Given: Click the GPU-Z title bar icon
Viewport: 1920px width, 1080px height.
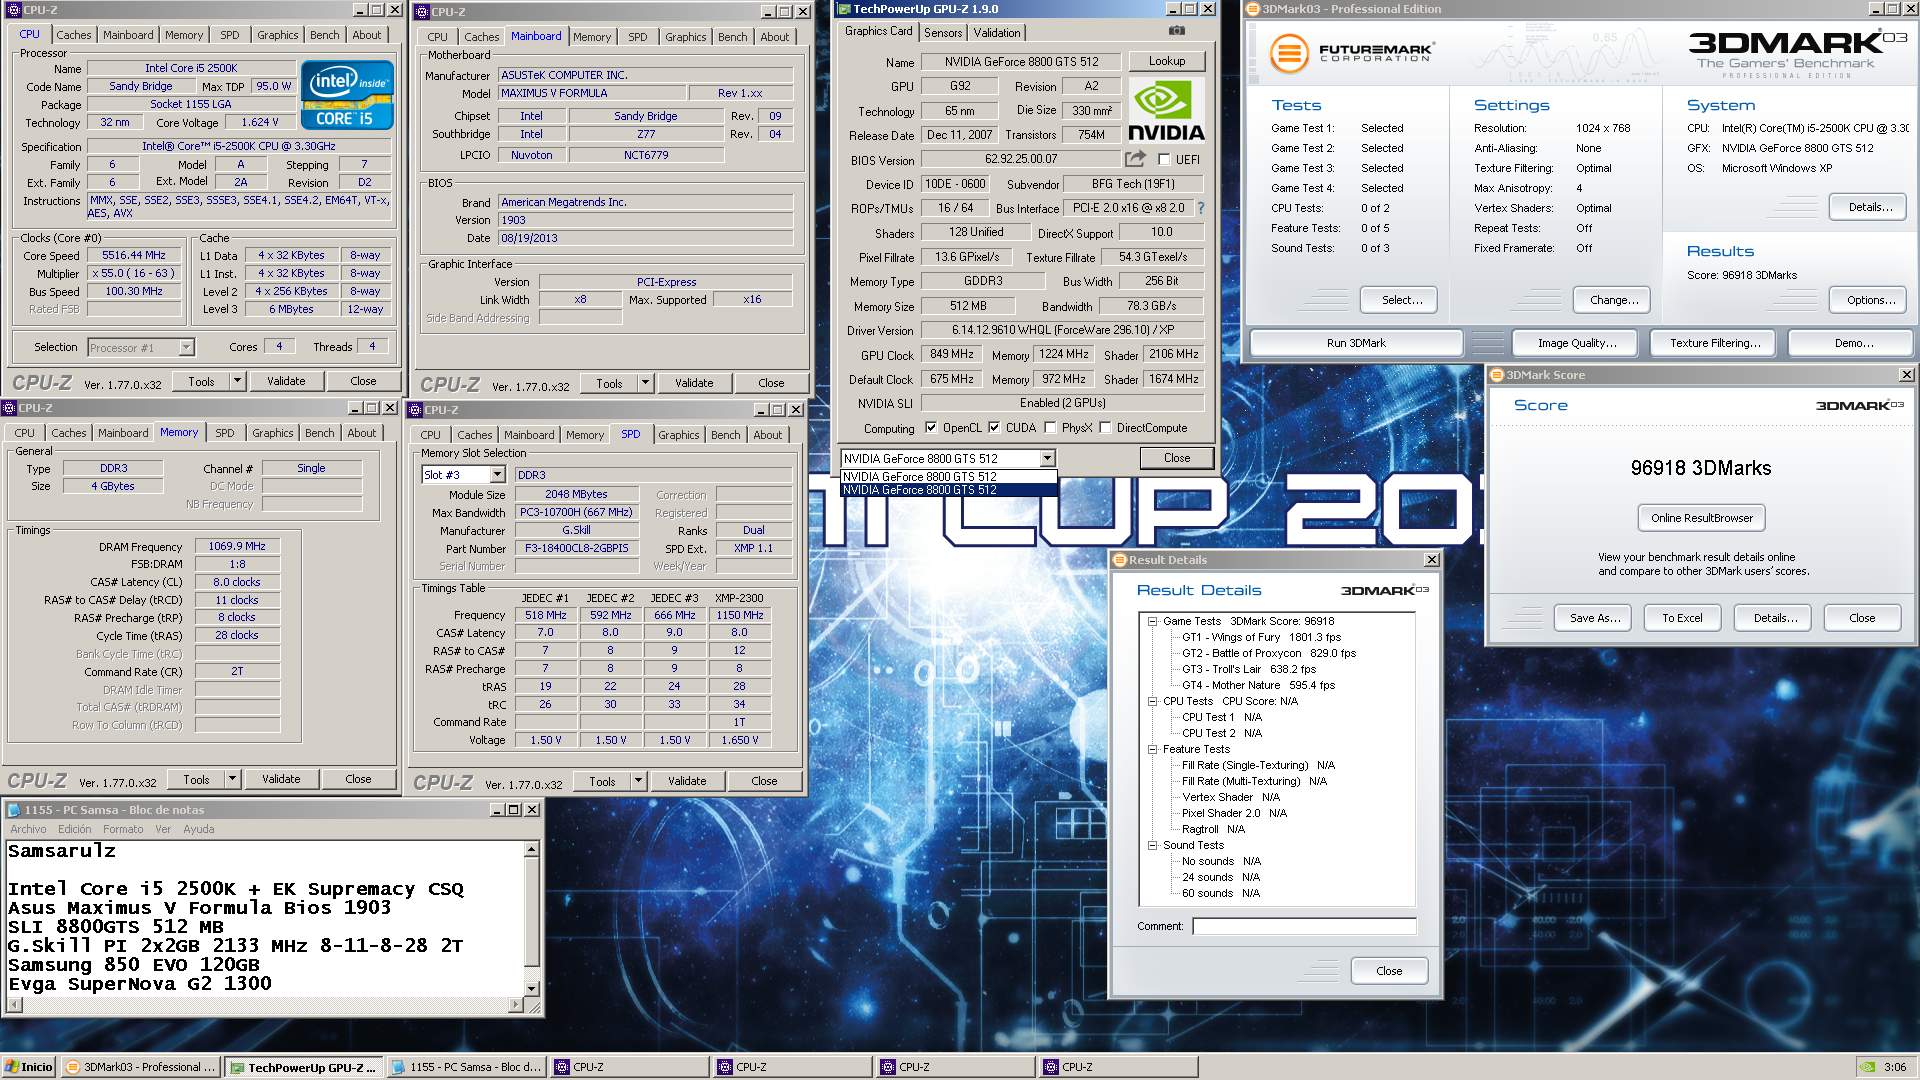Looking at the screenshot, I should (845, 9).
